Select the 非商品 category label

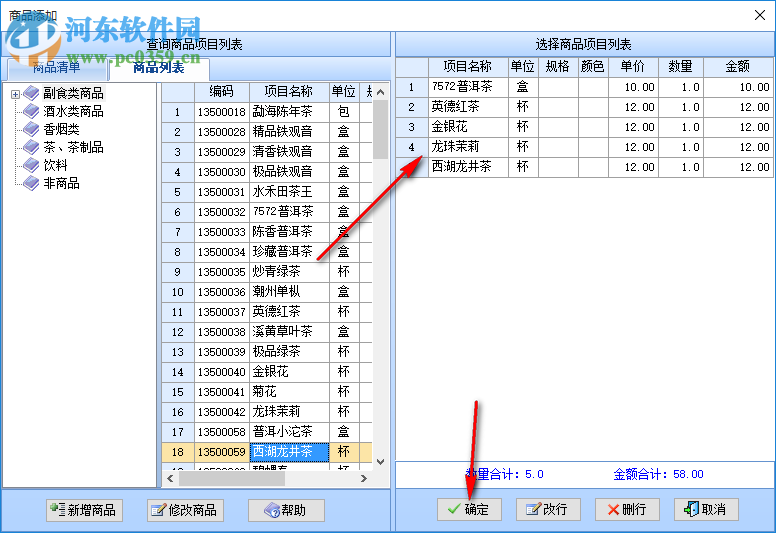click(61, 183)
